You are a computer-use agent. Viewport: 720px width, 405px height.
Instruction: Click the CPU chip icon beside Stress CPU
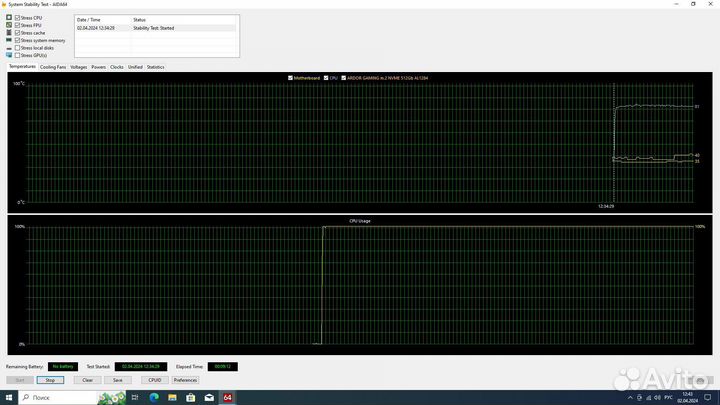(9, 17)
